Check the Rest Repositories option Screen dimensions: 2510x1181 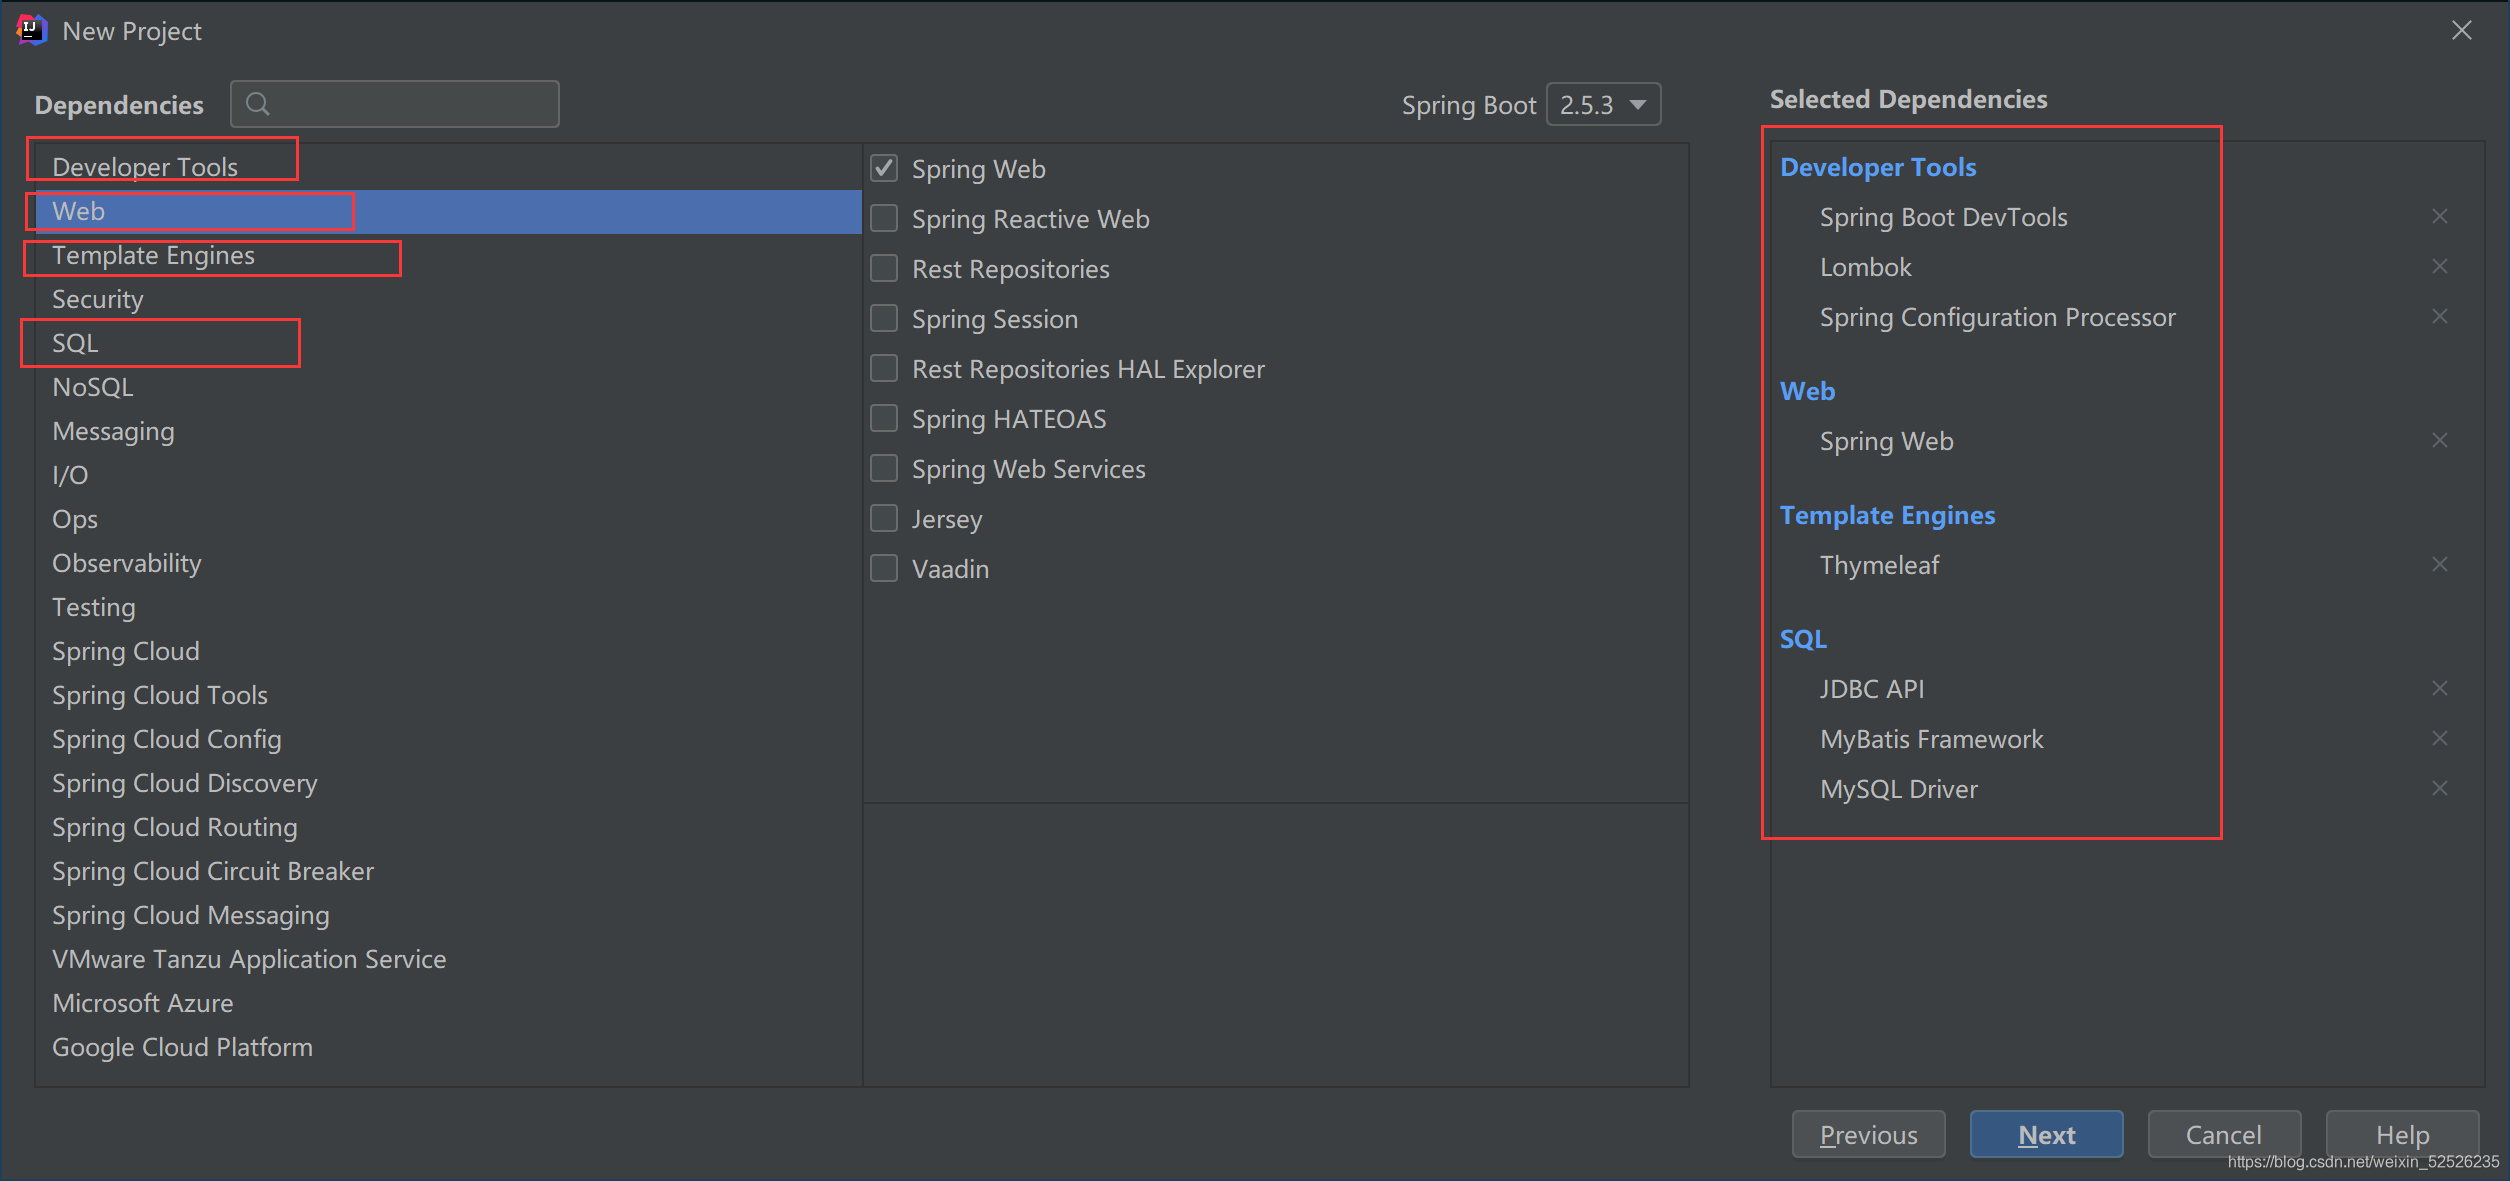pos(884,268)
